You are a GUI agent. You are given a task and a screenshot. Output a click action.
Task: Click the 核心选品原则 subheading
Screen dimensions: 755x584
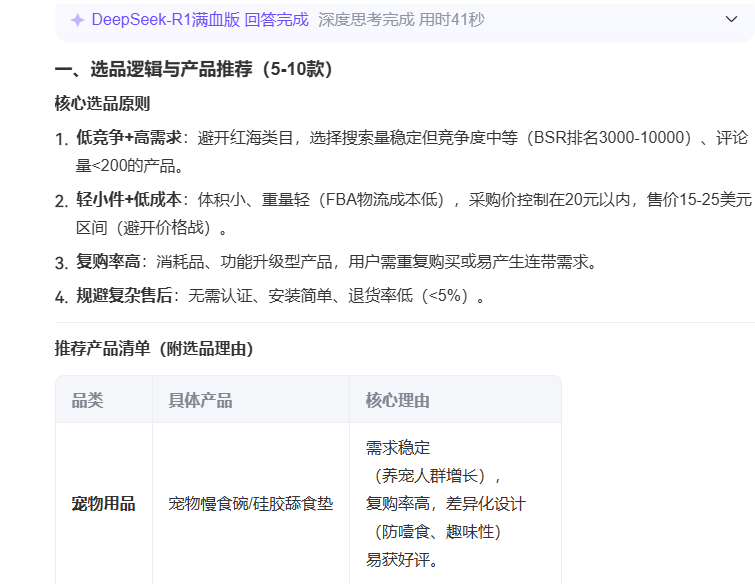click(102, 104)
